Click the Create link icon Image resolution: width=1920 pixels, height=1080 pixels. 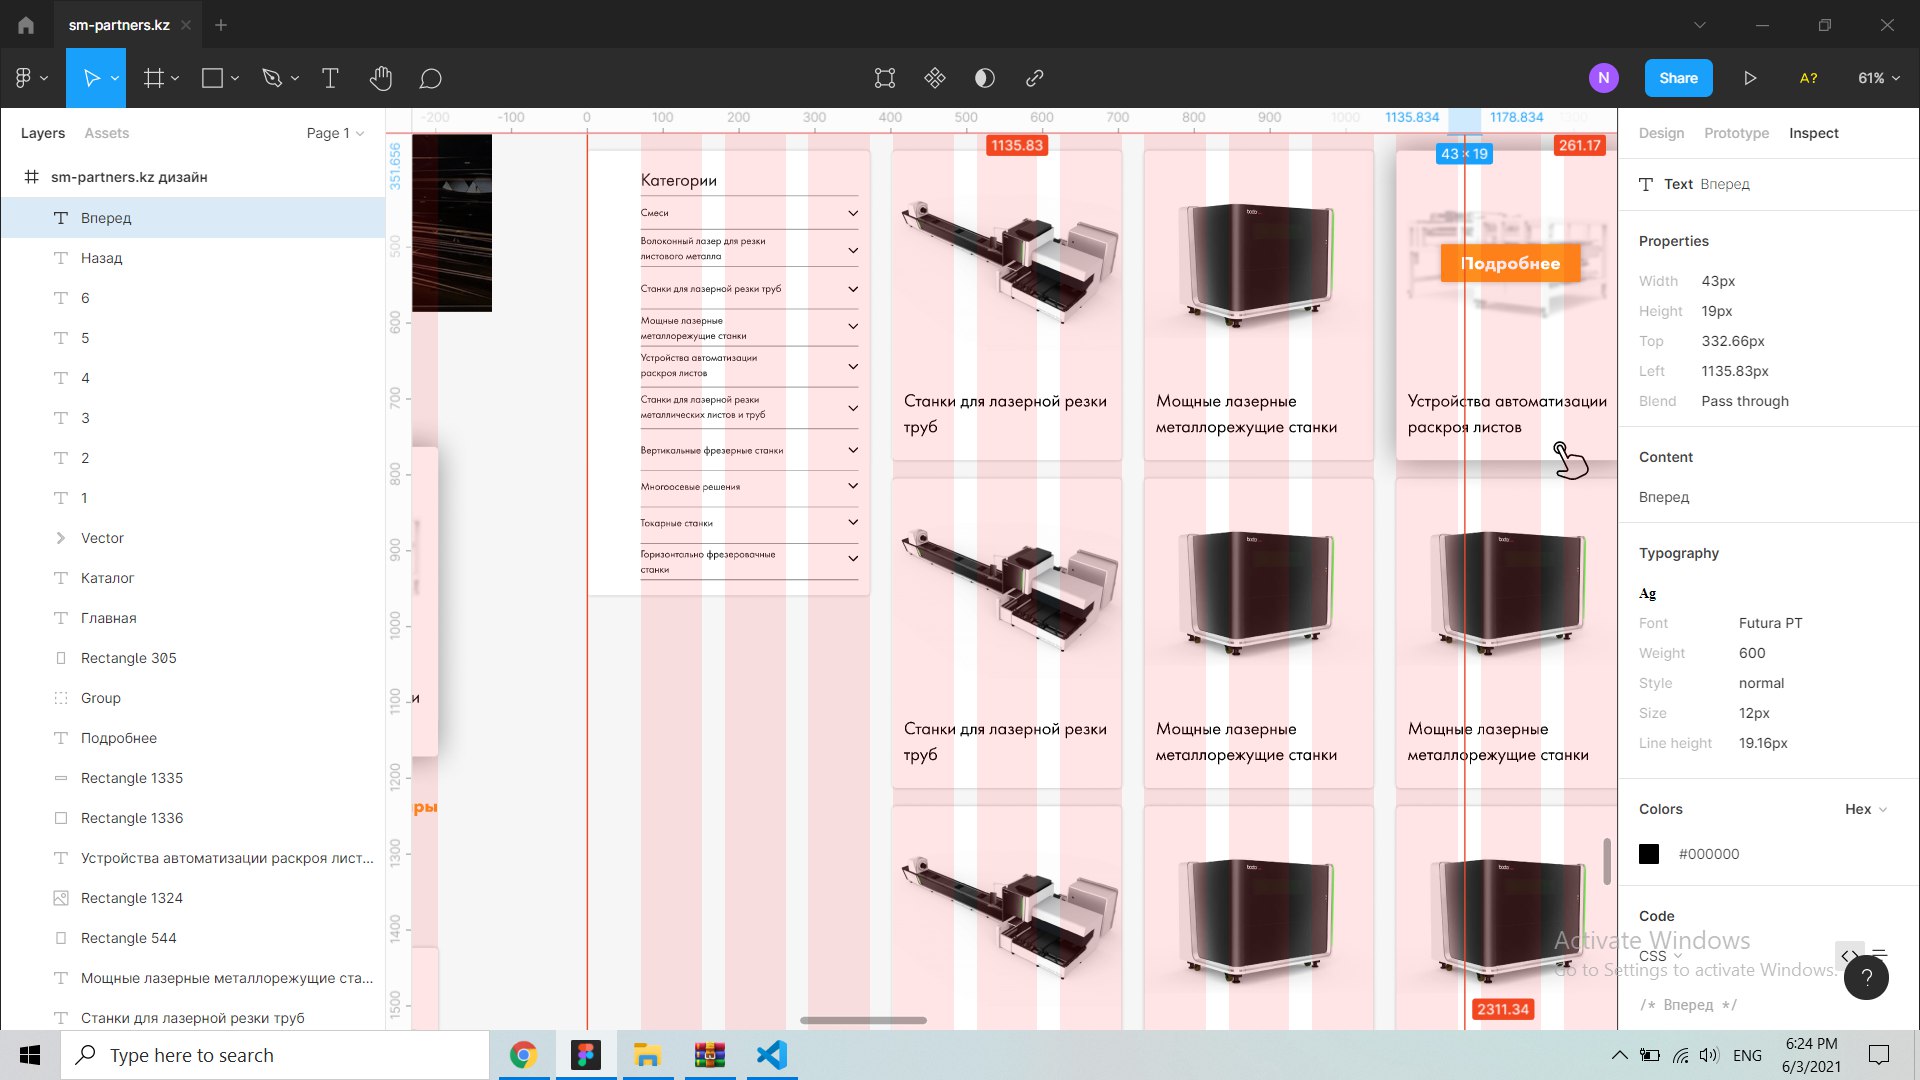point(1035,78)
